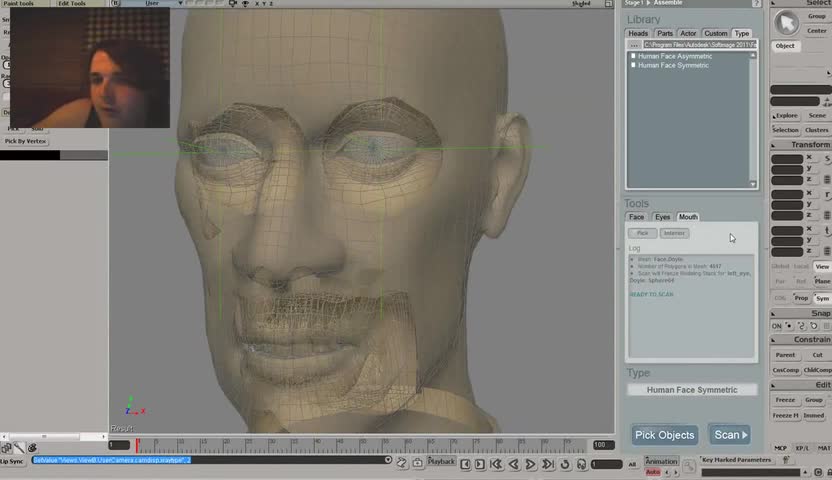Click the scale S icon in Transform
This screenshot has height=480, width=832.
[x=827, y=159]
